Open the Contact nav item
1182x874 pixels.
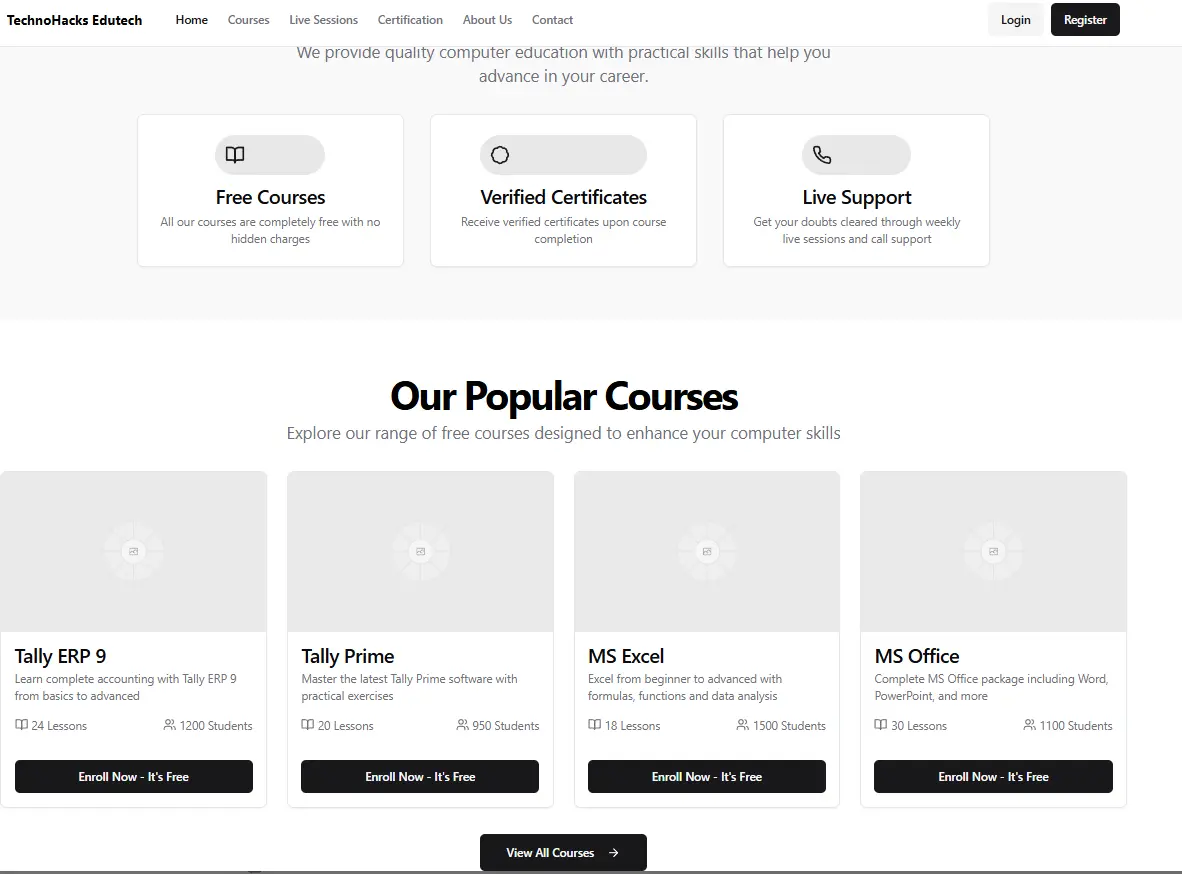coord(553,20)
